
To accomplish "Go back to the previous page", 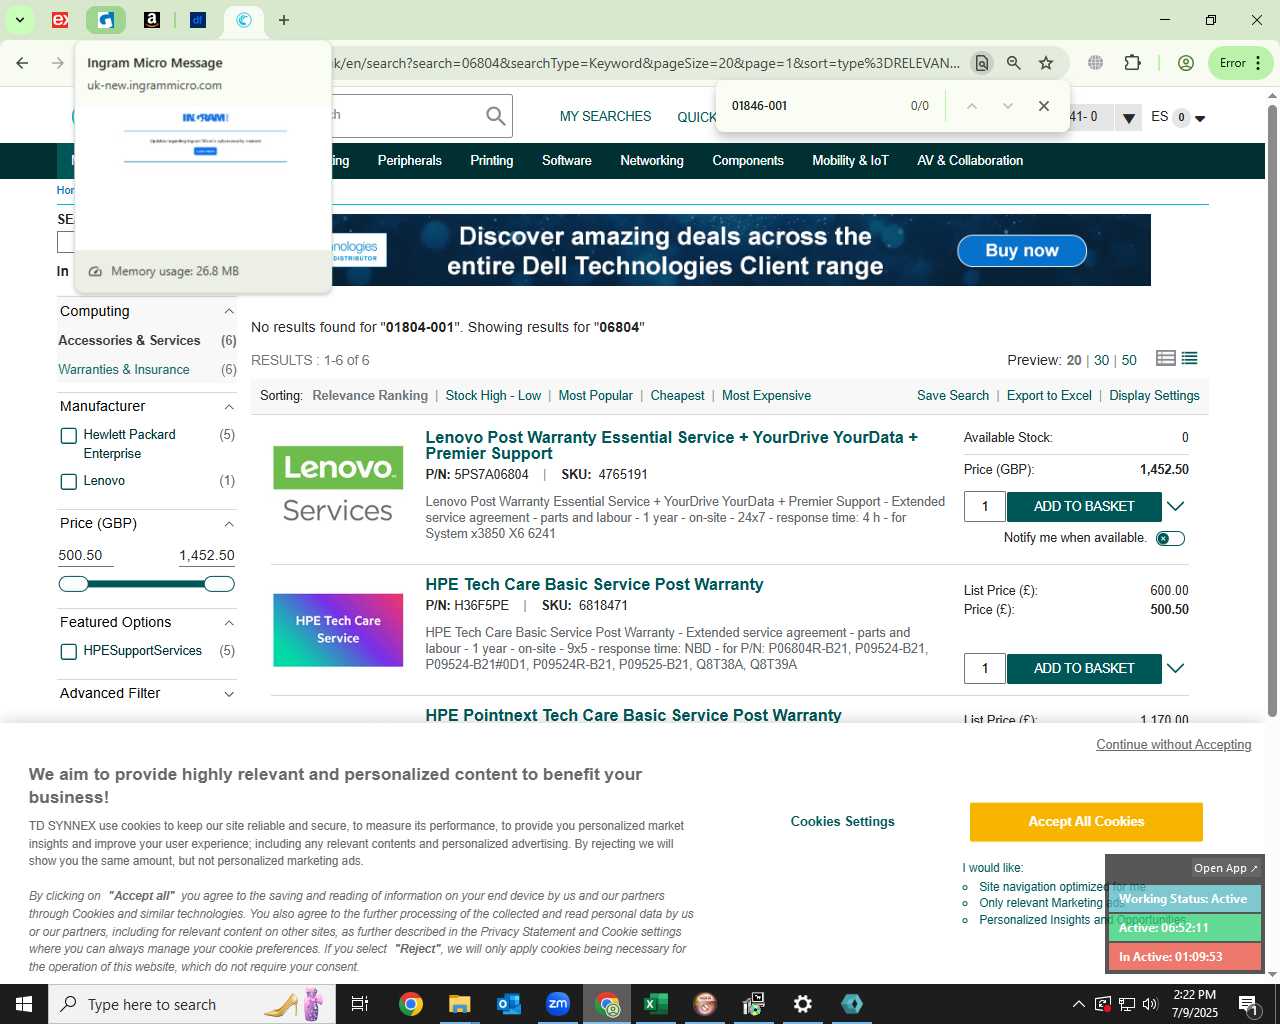I will click(x=22, y=63).
